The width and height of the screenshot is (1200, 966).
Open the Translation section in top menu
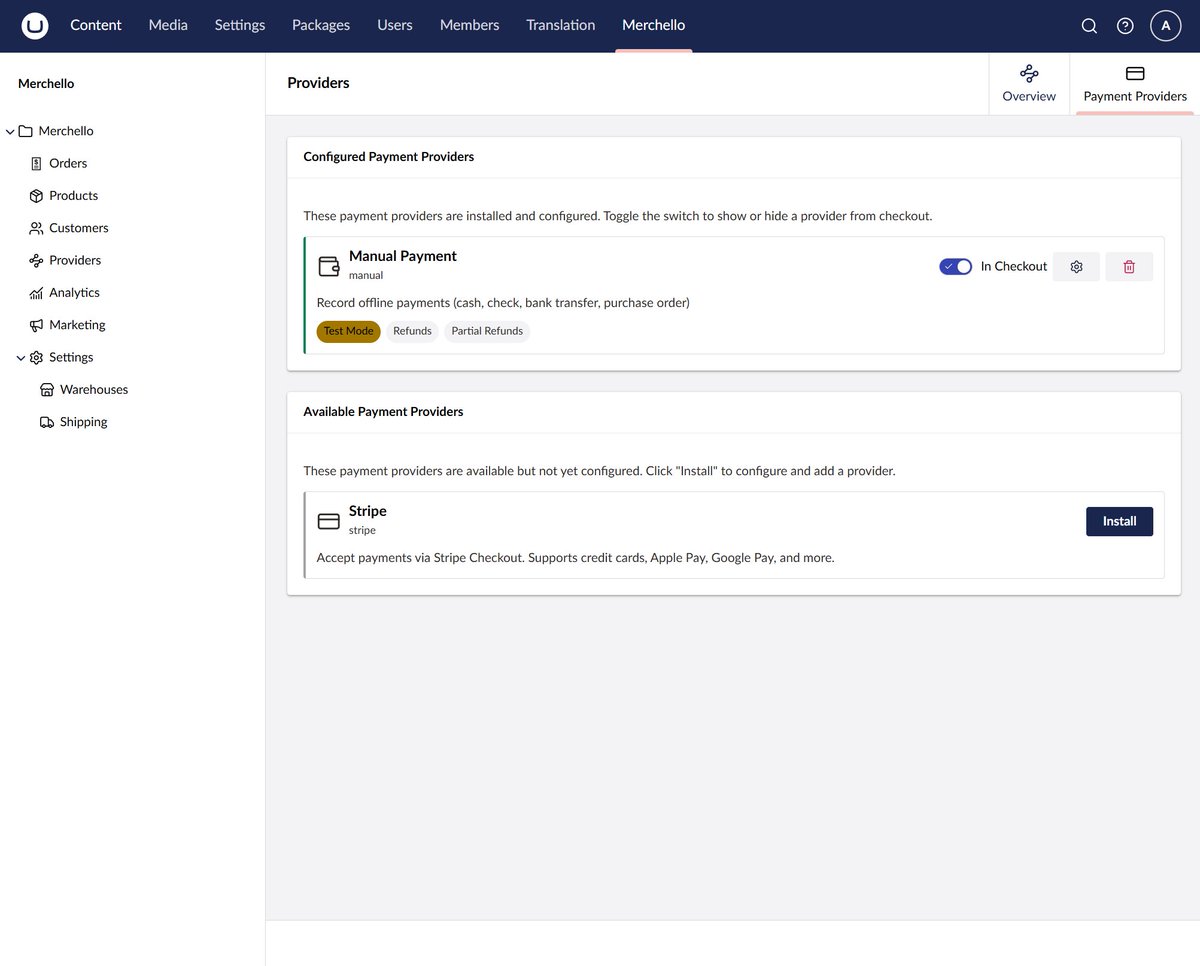point(560,25)
